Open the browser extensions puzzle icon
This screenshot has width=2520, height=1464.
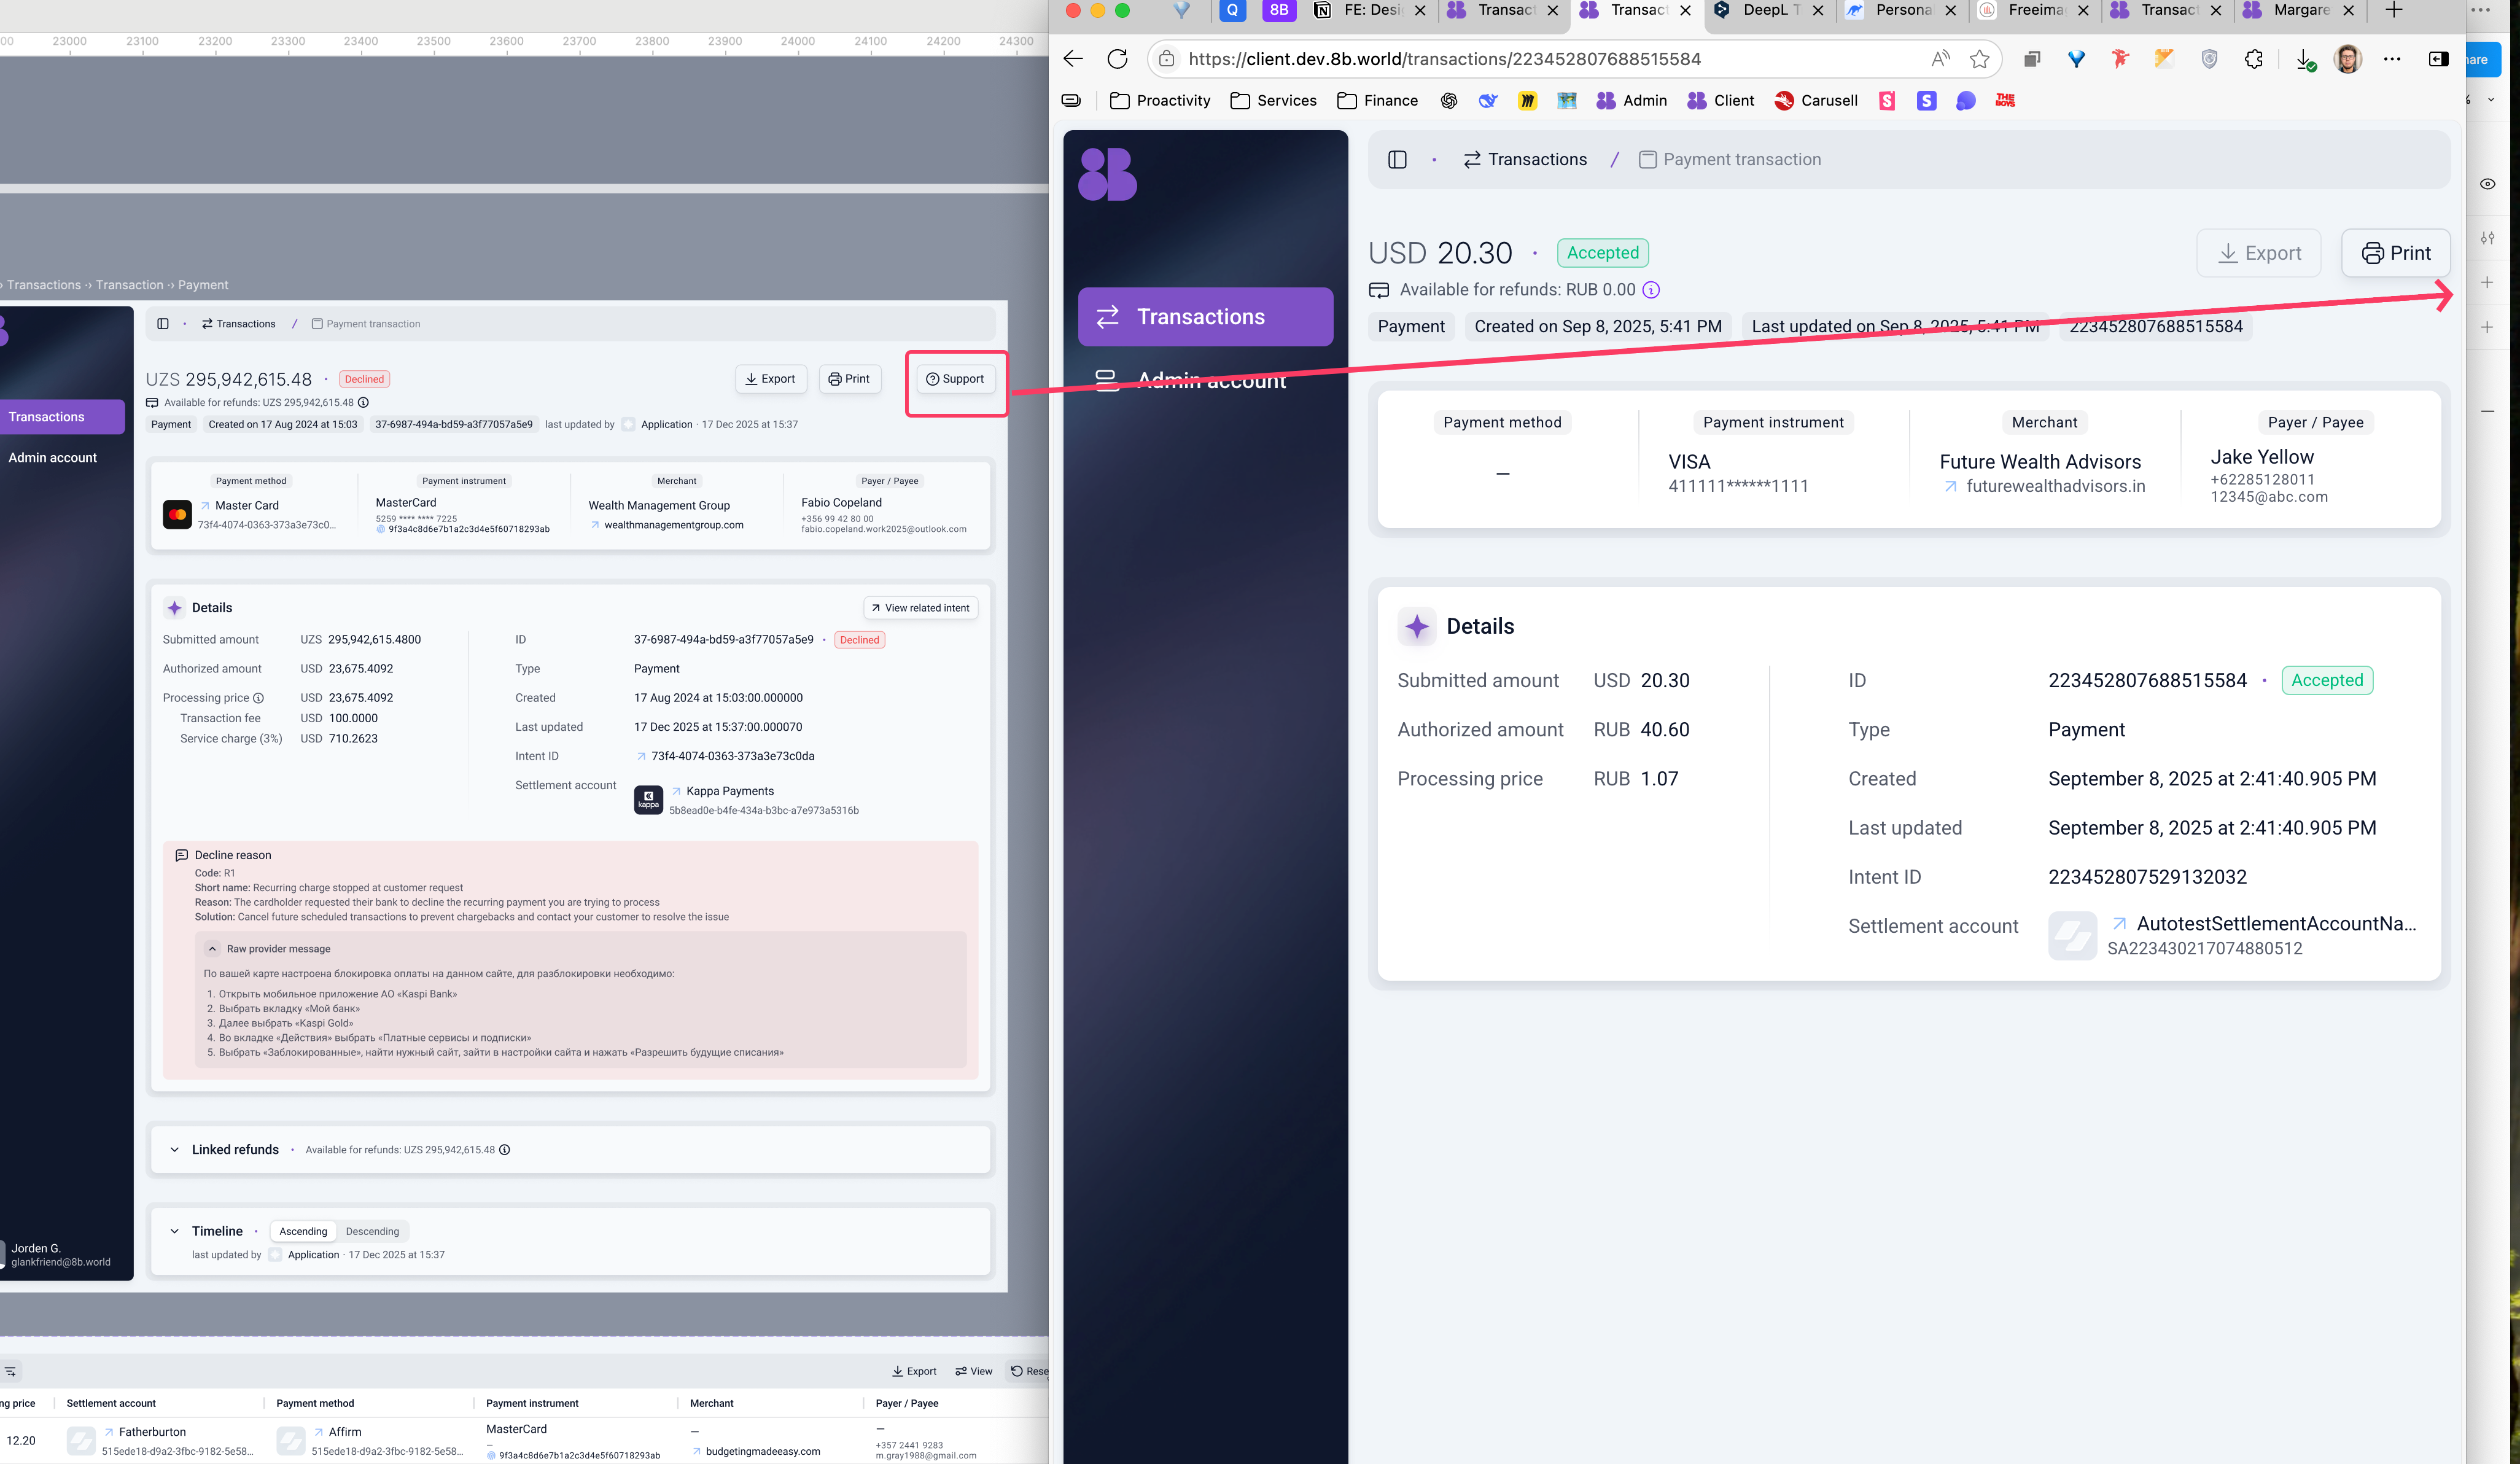click(x=2253, y=59)
